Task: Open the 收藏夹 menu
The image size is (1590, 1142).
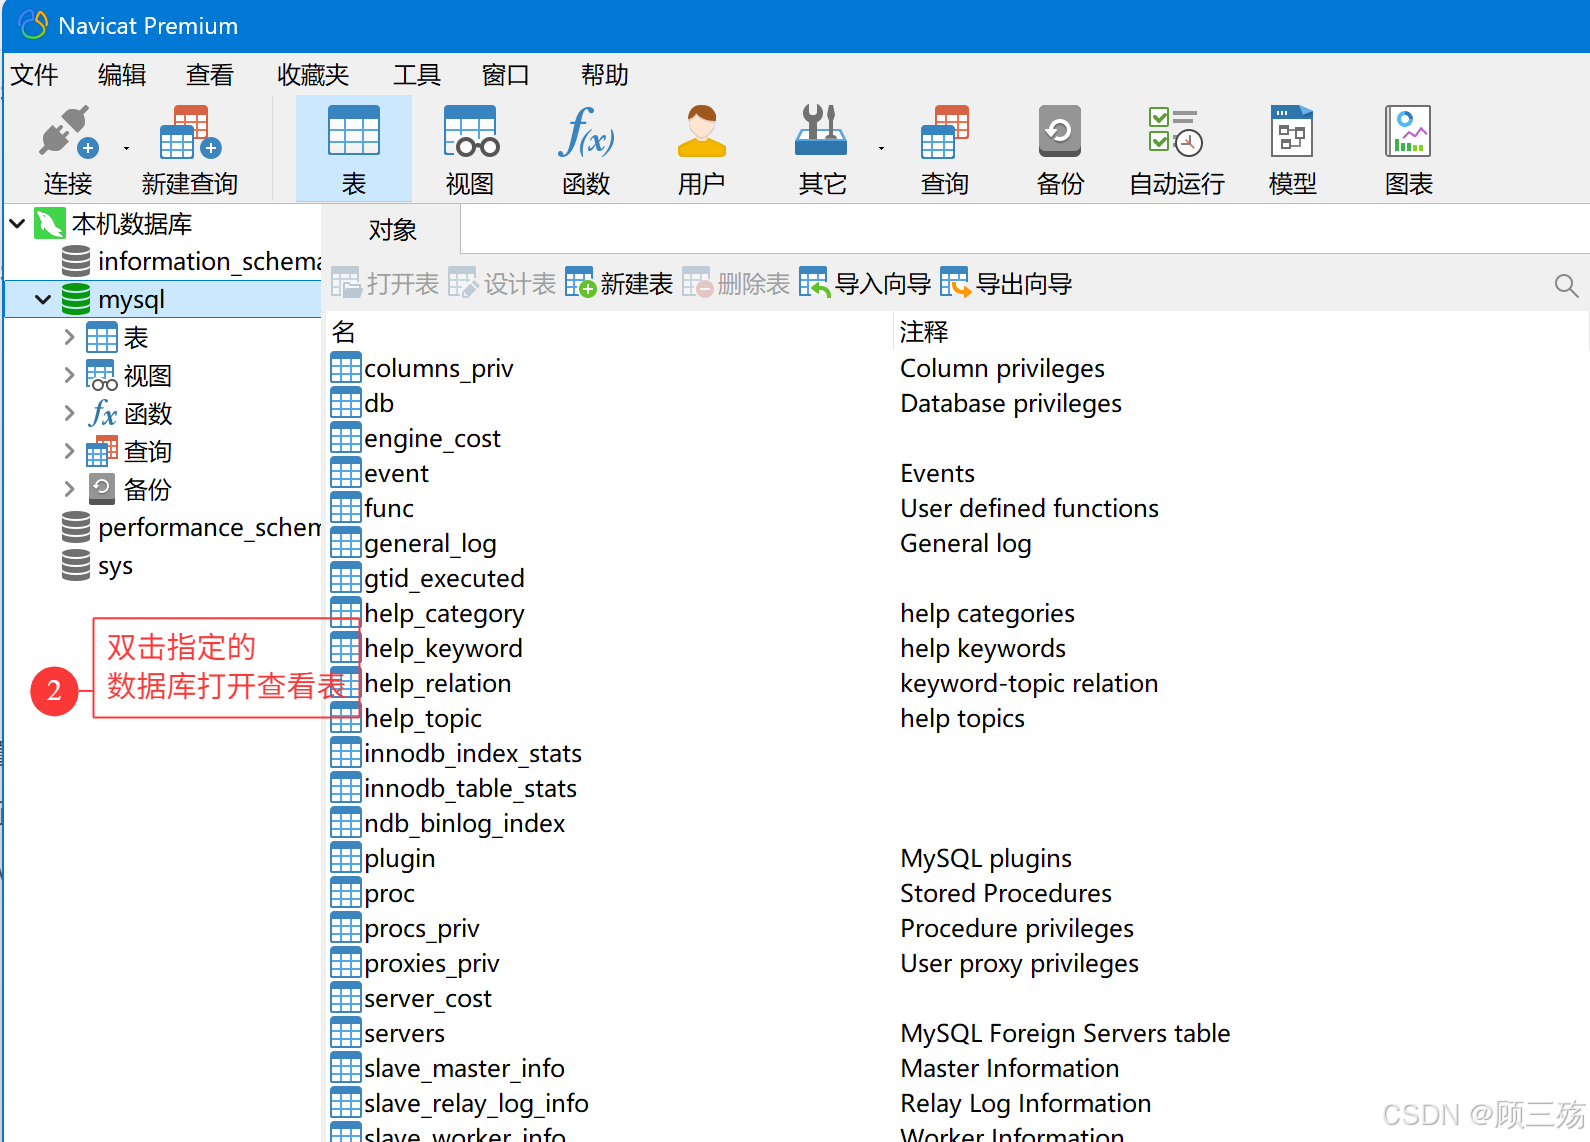Action: tap(313, 75)
